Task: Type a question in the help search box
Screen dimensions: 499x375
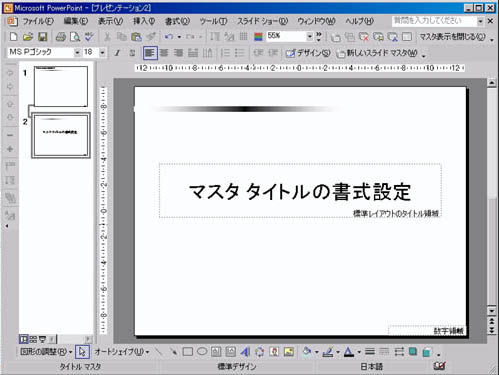Action: (x=434, y=21)
